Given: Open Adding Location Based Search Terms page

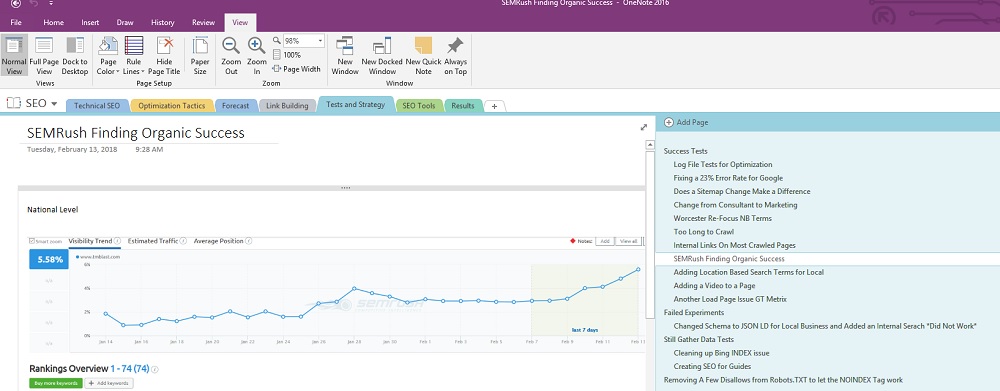Looking at the screenshot, I should pos(749,272).
